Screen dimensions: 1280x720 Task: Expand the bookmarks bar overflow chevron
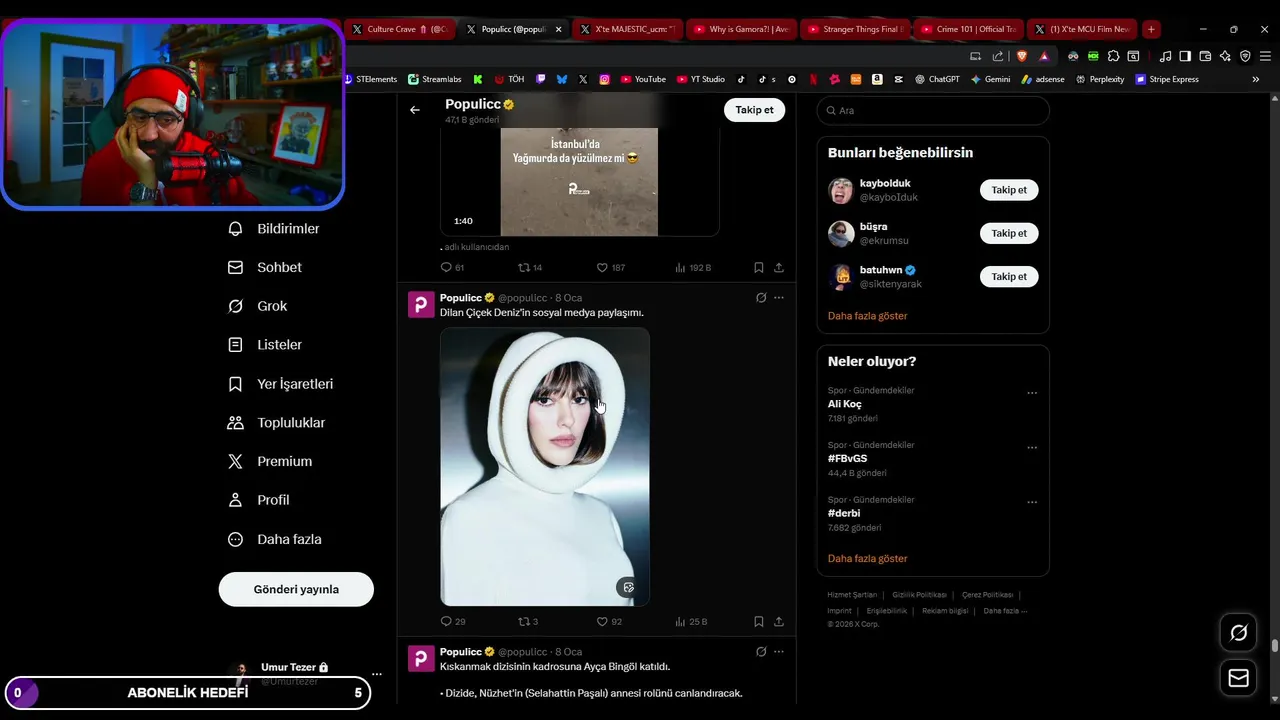1256,79
